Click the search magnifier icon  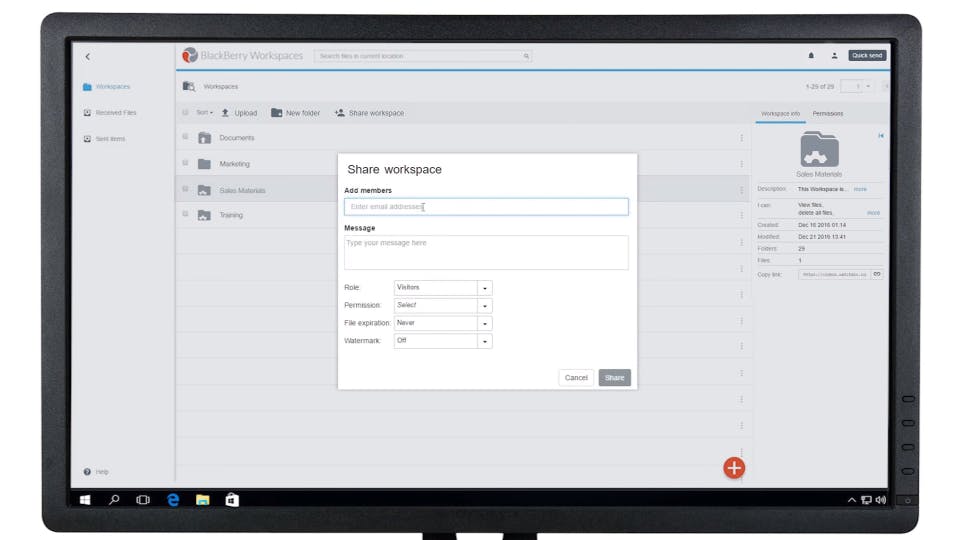[x=526, y=56]
